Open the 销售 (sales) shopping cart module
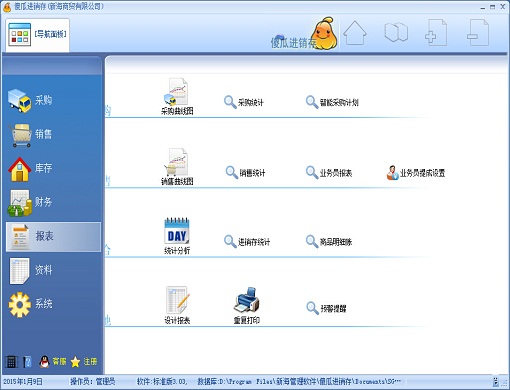The image size is (510, 390). [x=30, y=134]
